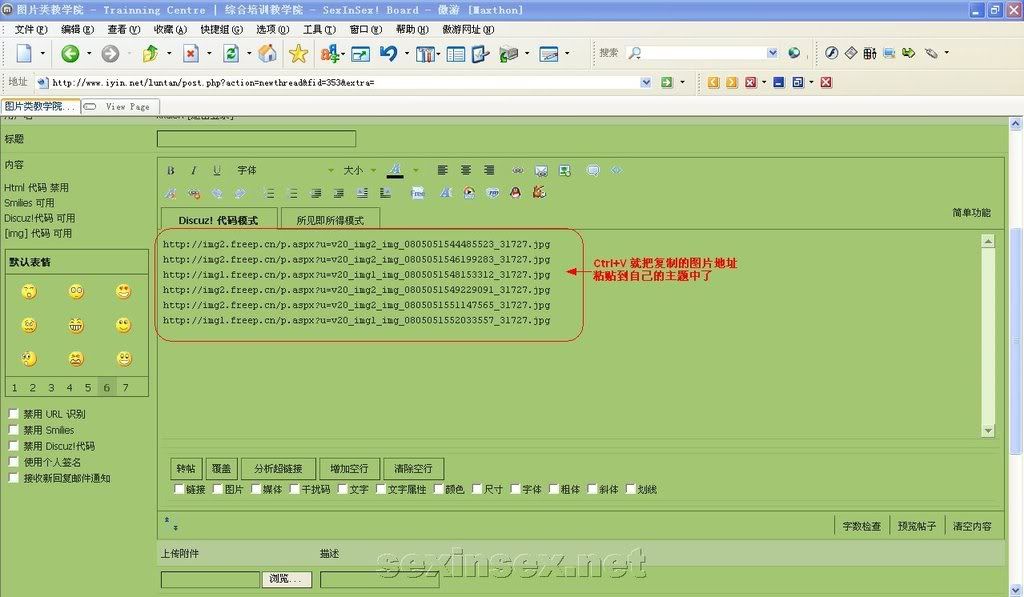Image resolution: width=1024 pixels, height=597 pixels.
Task: Tick the 图片 checkbox below editor
Action: (217, 489)
